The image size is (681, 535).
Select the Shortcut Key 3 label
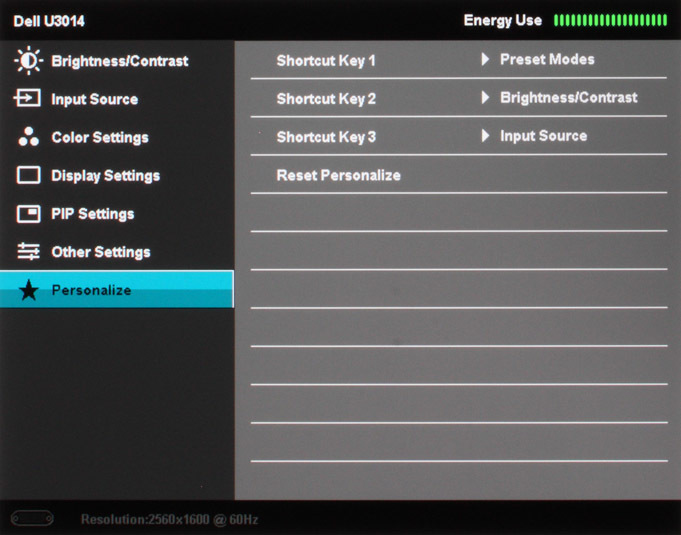click(326, 137)
